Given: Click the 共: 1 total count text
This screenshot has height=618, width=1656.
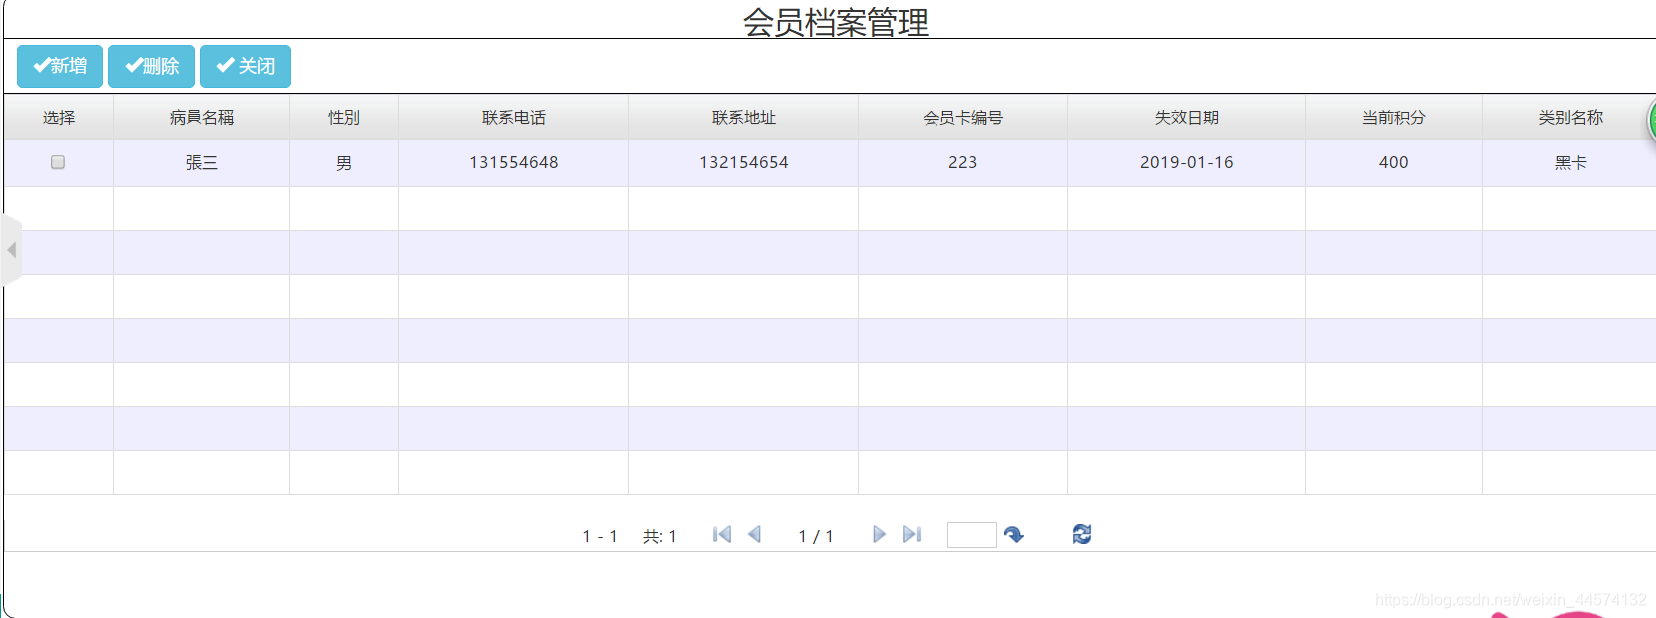Looking at the screenshot, I should pyautogui.click(x=660, y=537).
